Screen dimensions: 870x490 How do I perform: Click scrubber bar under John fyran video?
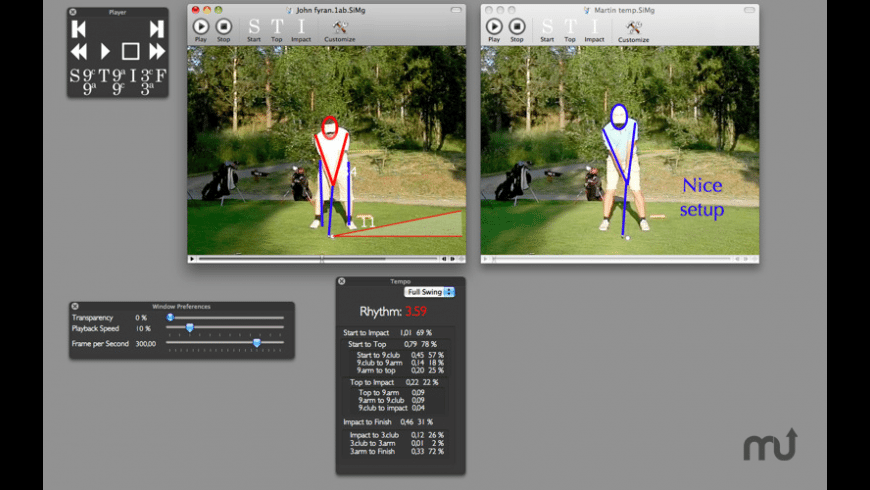[318, 259]
